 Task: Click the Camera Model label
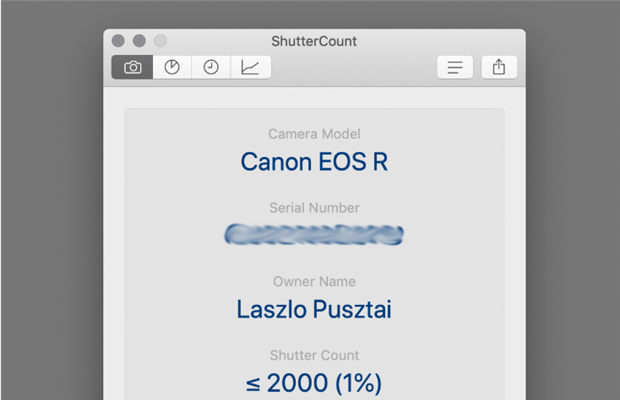(314, 134)
